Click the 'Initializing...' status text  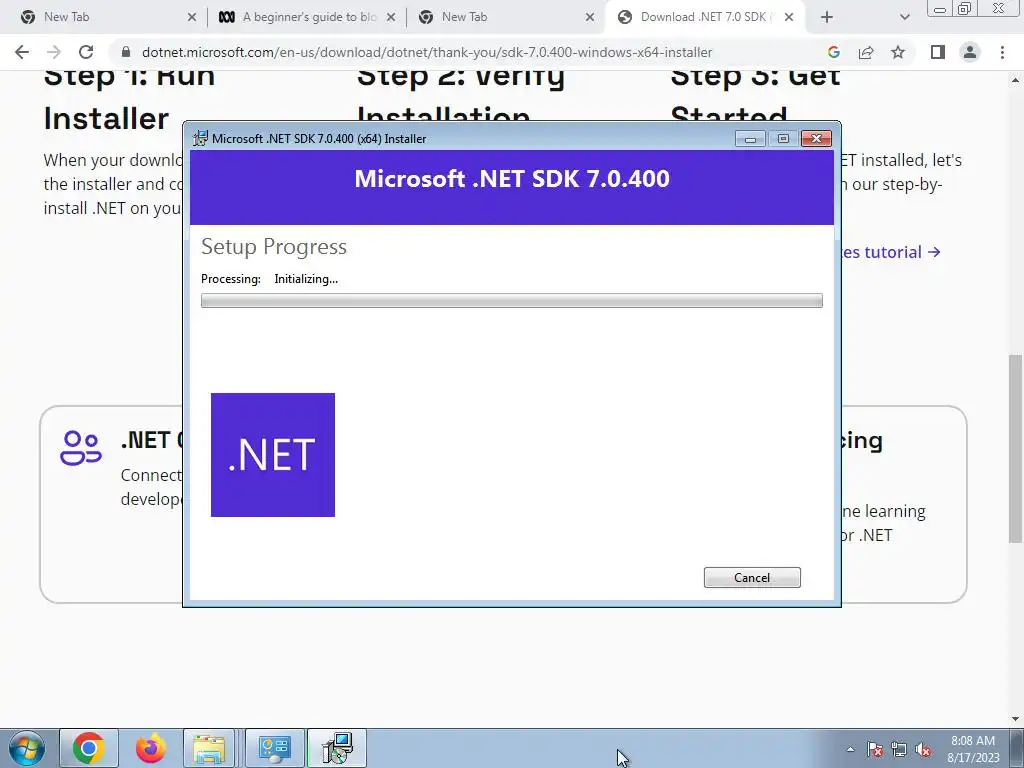306,279
